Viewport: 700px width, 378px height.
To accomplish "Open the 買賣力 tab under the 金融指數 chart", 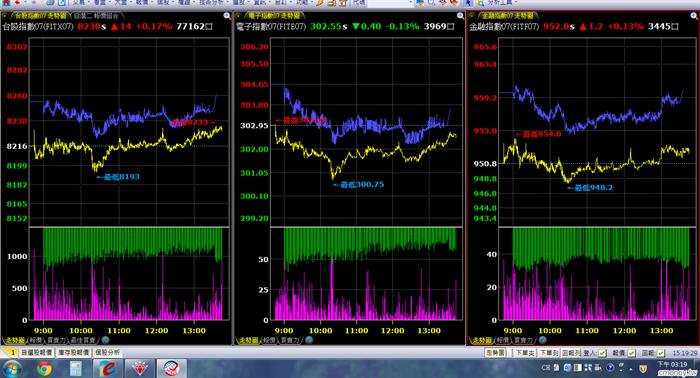I will [x=524, y=340].
